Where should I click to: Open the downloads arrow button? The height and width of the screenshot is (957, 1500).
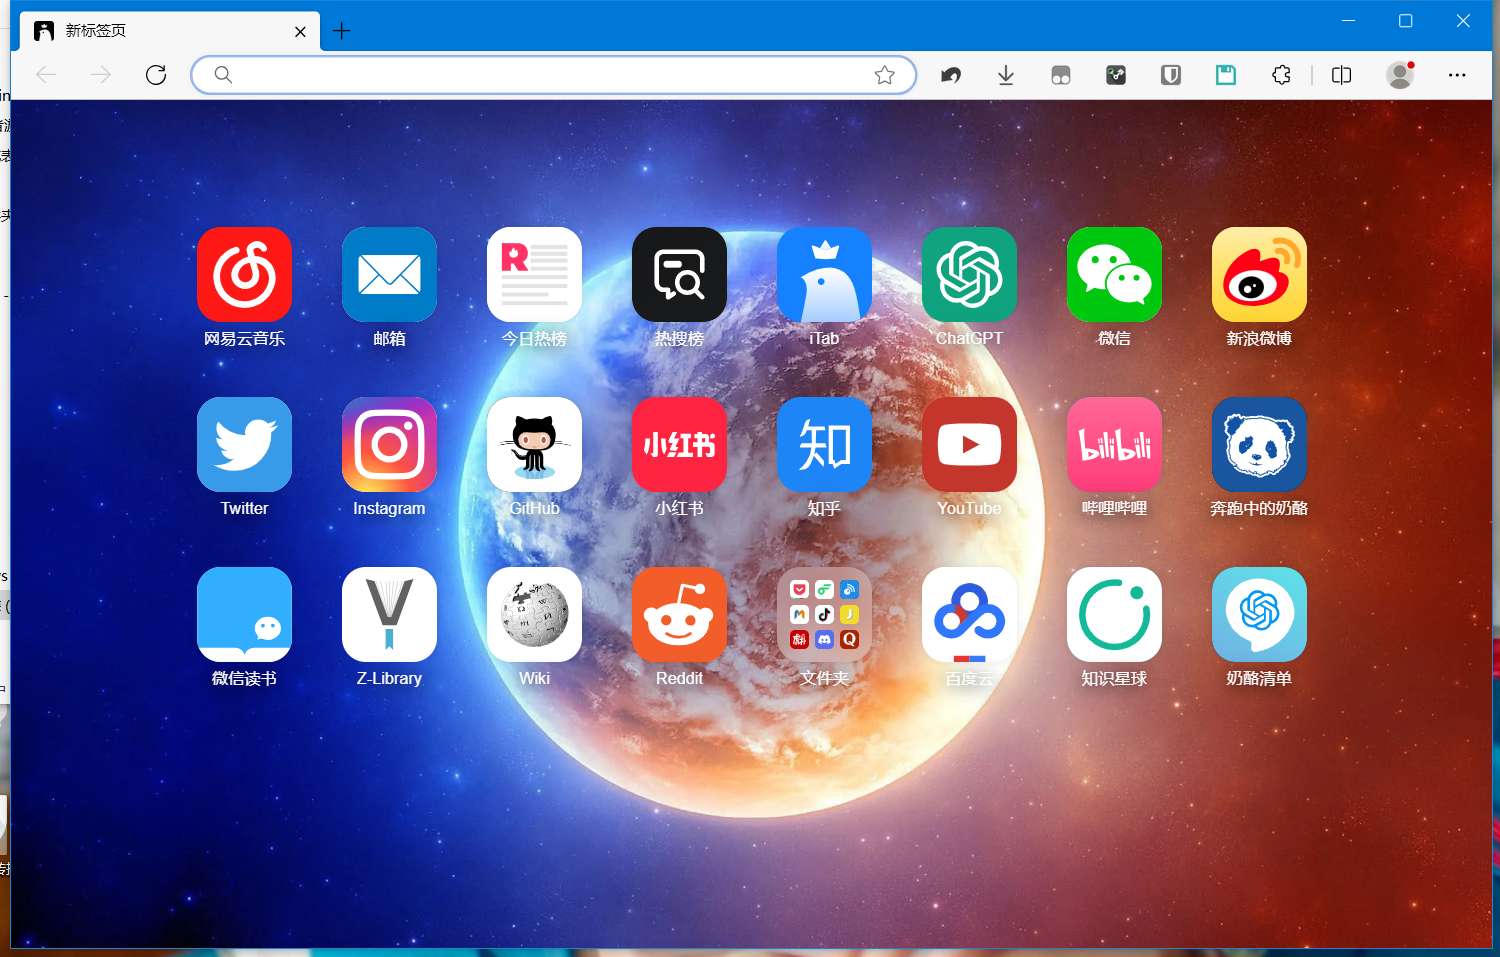click(x=1006, y=75)
